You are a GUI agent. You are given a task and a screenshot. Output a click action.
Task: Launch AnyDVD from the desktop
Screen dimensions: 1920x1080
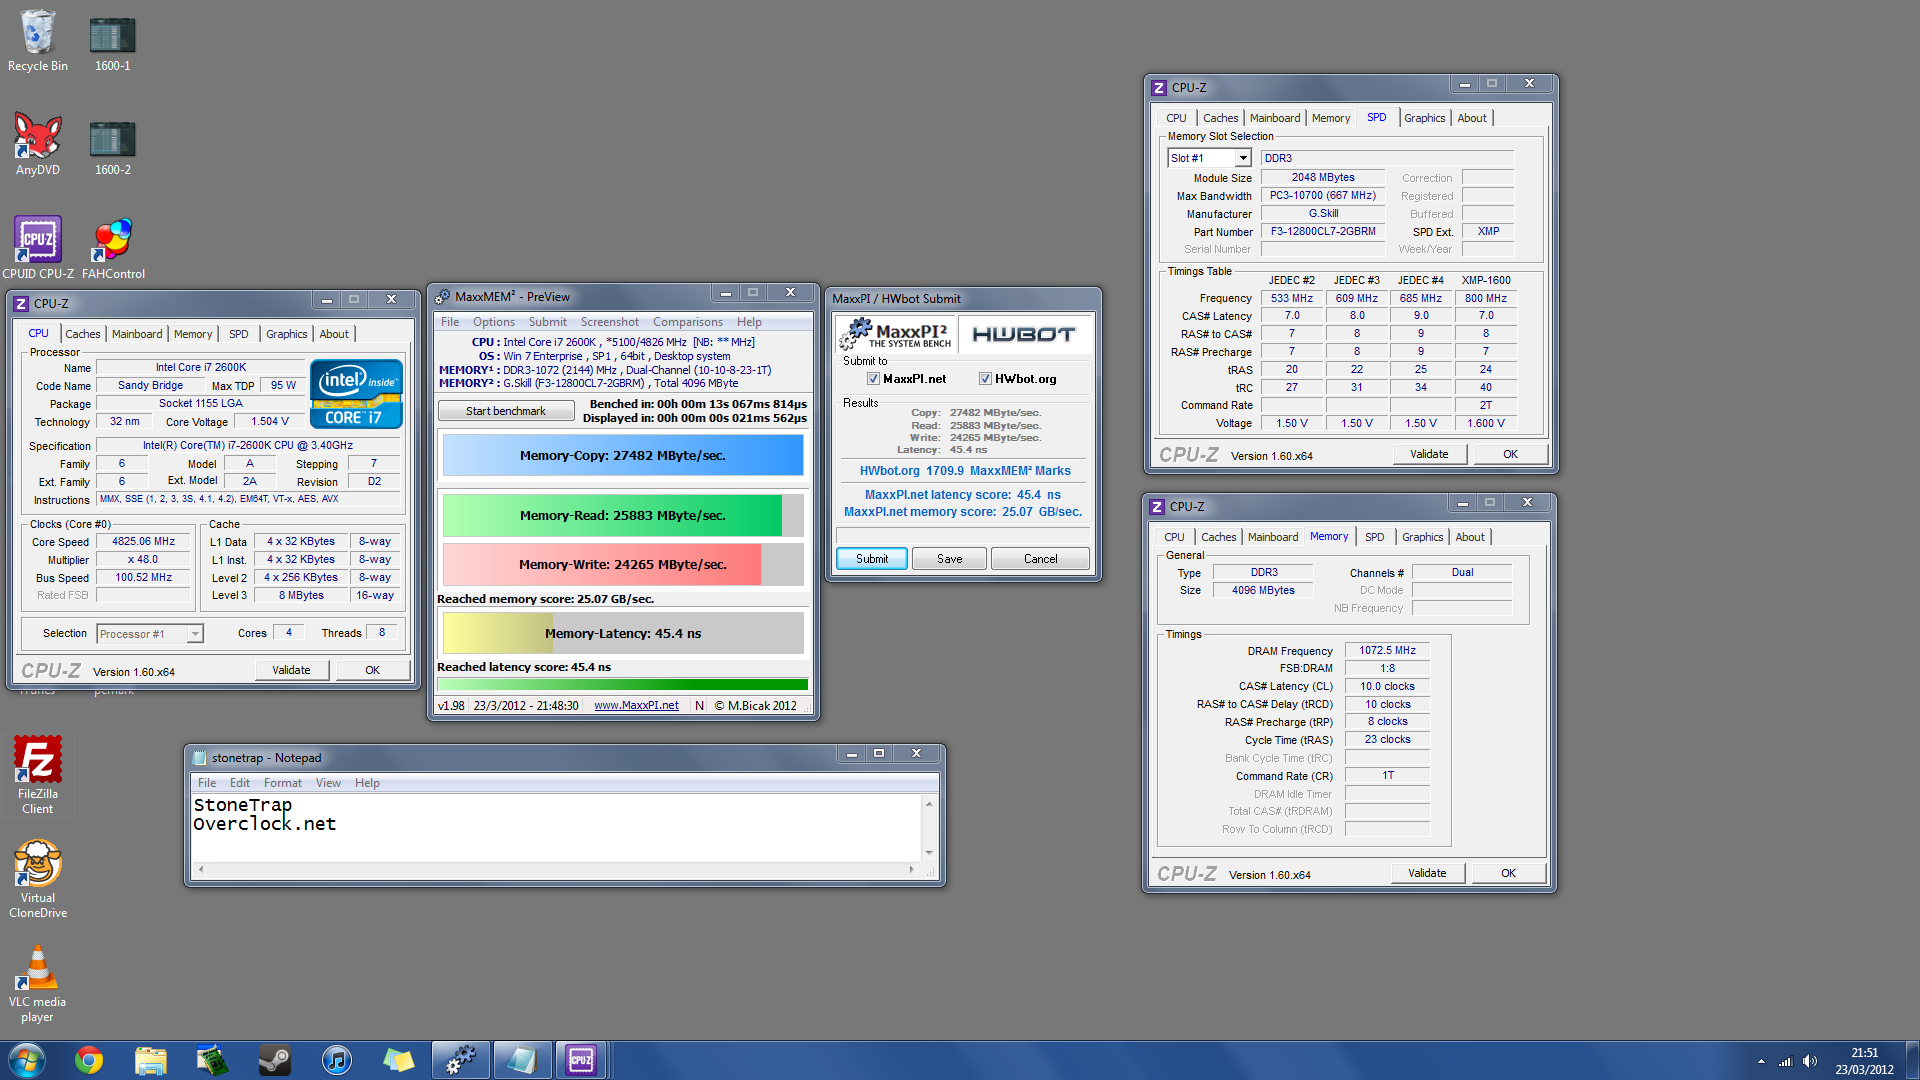tap(38, 145)
